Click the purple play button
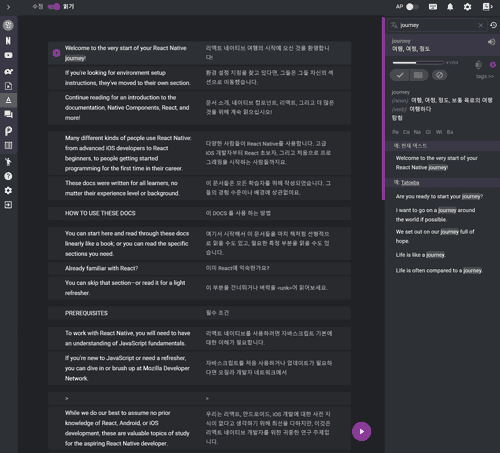The width and height of the screenshot is (500, 453). tap(361, 431)
